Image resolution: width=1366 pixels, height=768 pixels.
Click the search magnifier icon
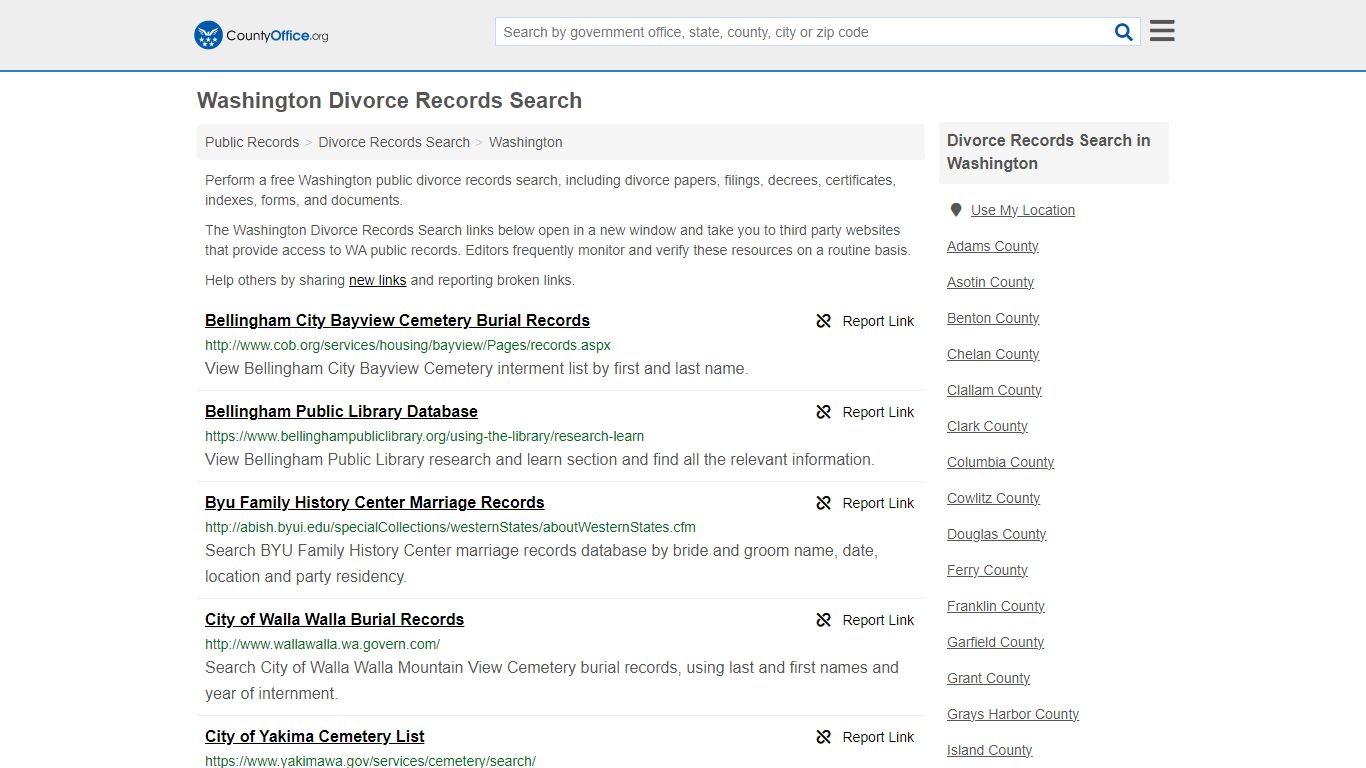[1124, 32]
